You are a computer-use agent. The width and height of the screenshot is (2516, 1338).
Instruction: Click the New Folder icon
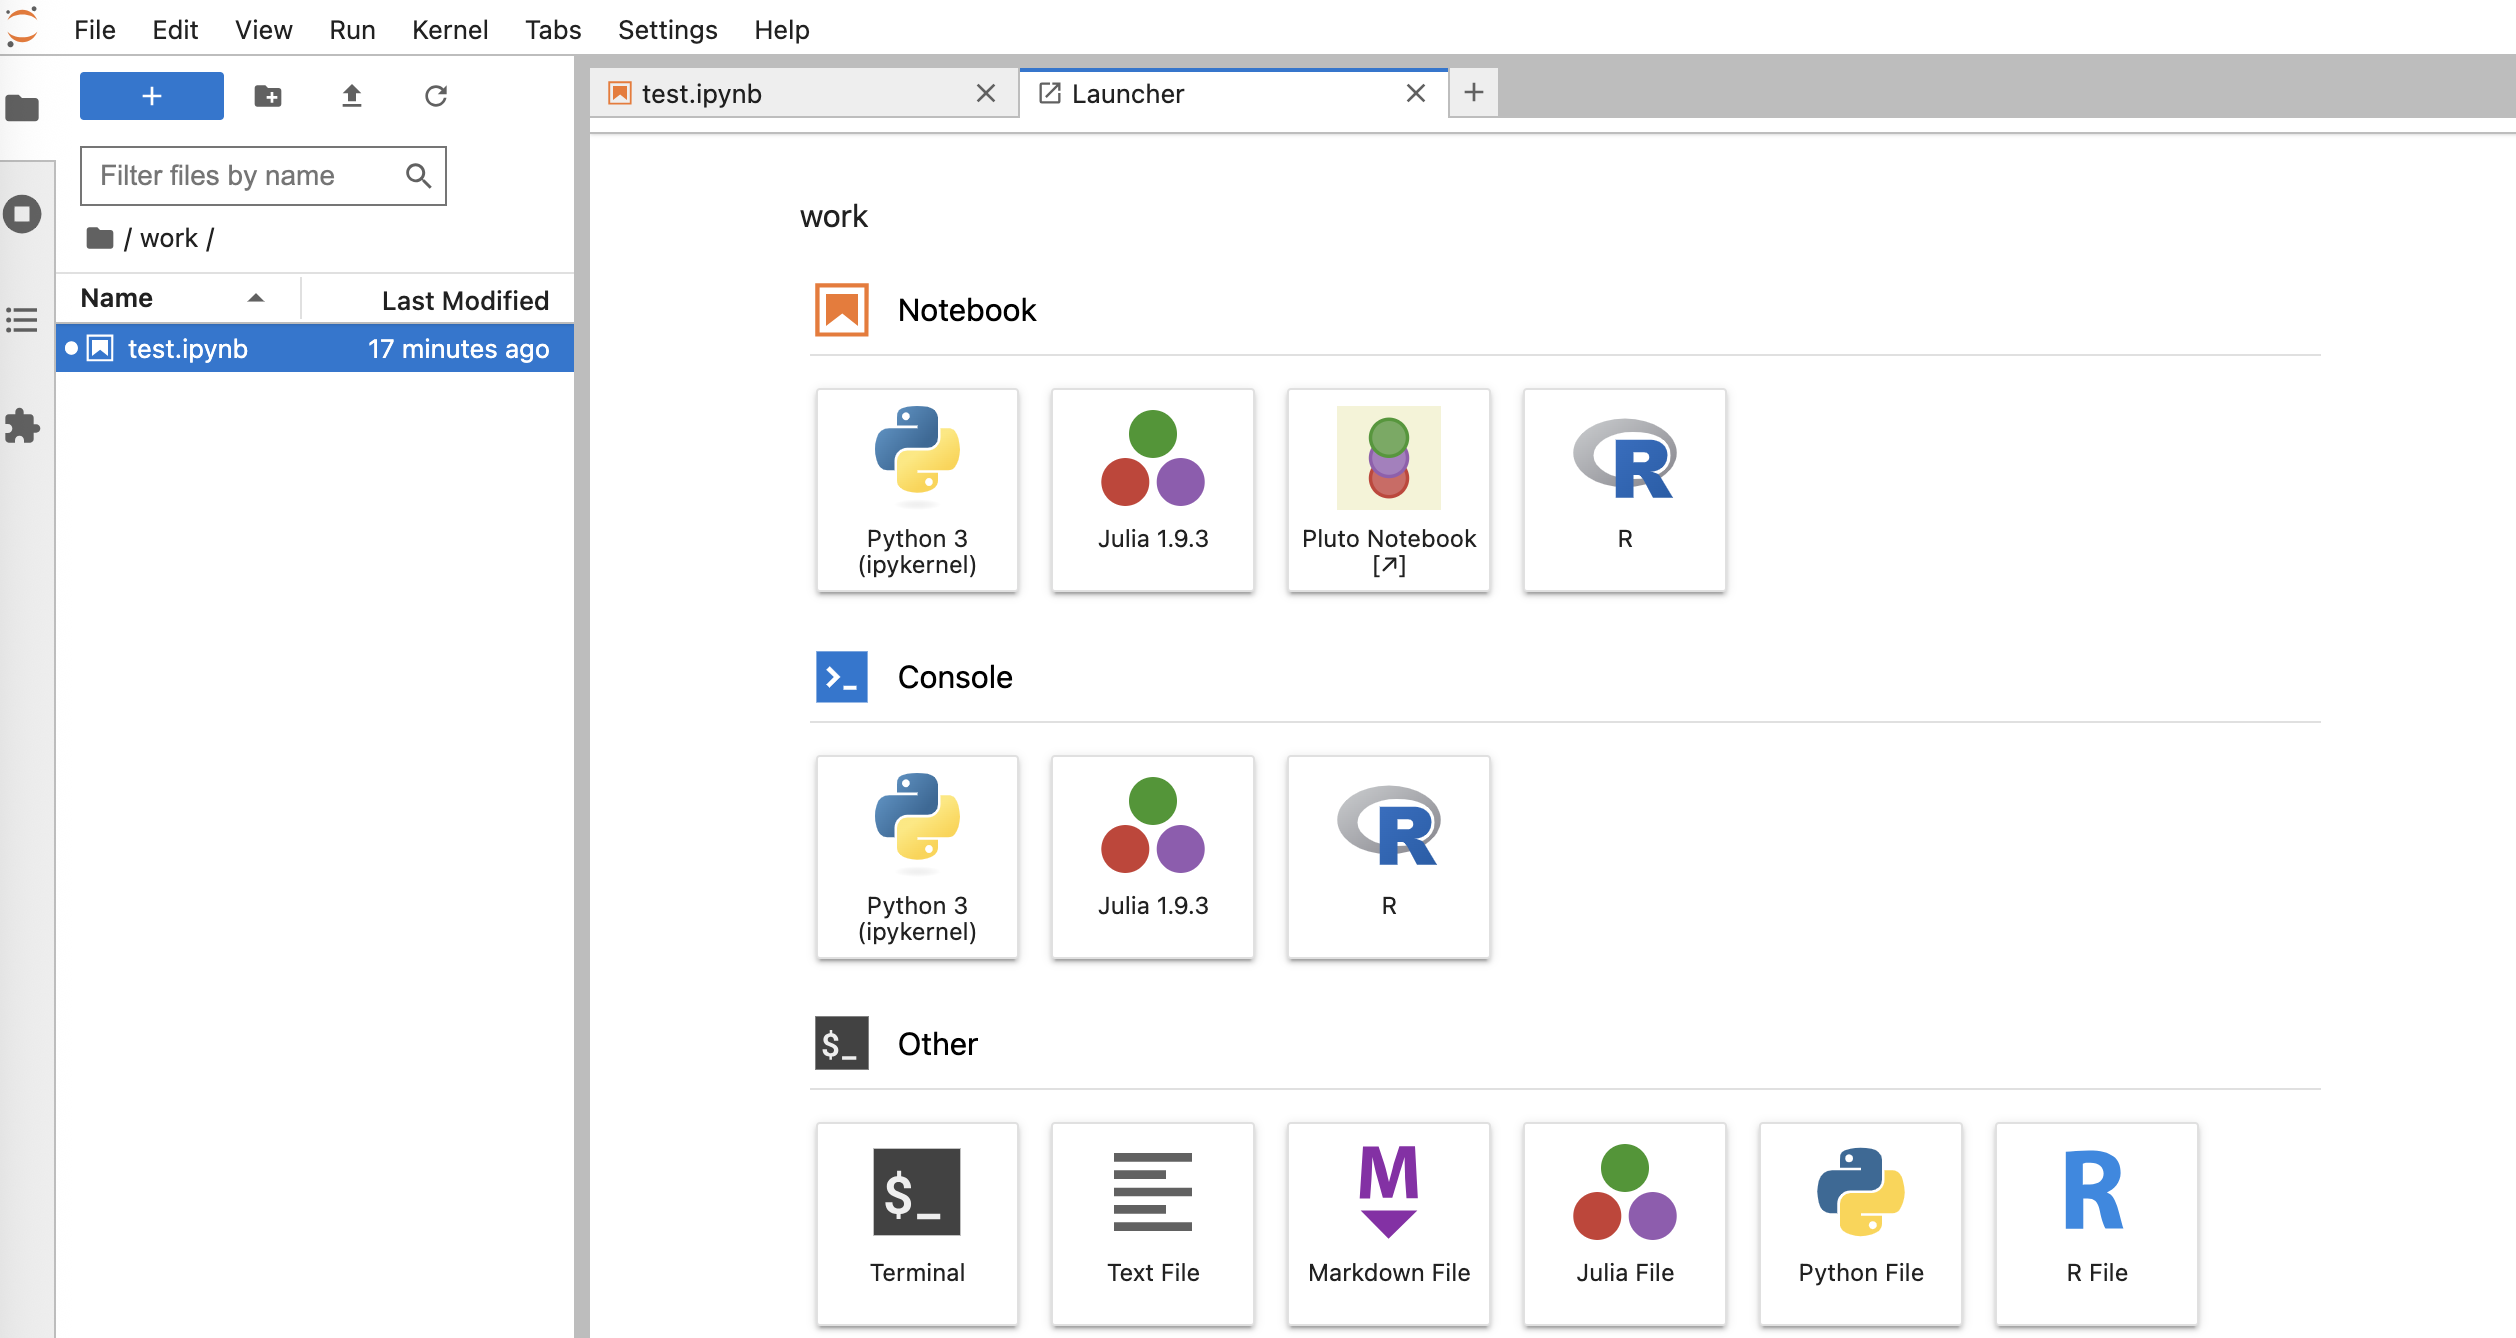[268, 96]
